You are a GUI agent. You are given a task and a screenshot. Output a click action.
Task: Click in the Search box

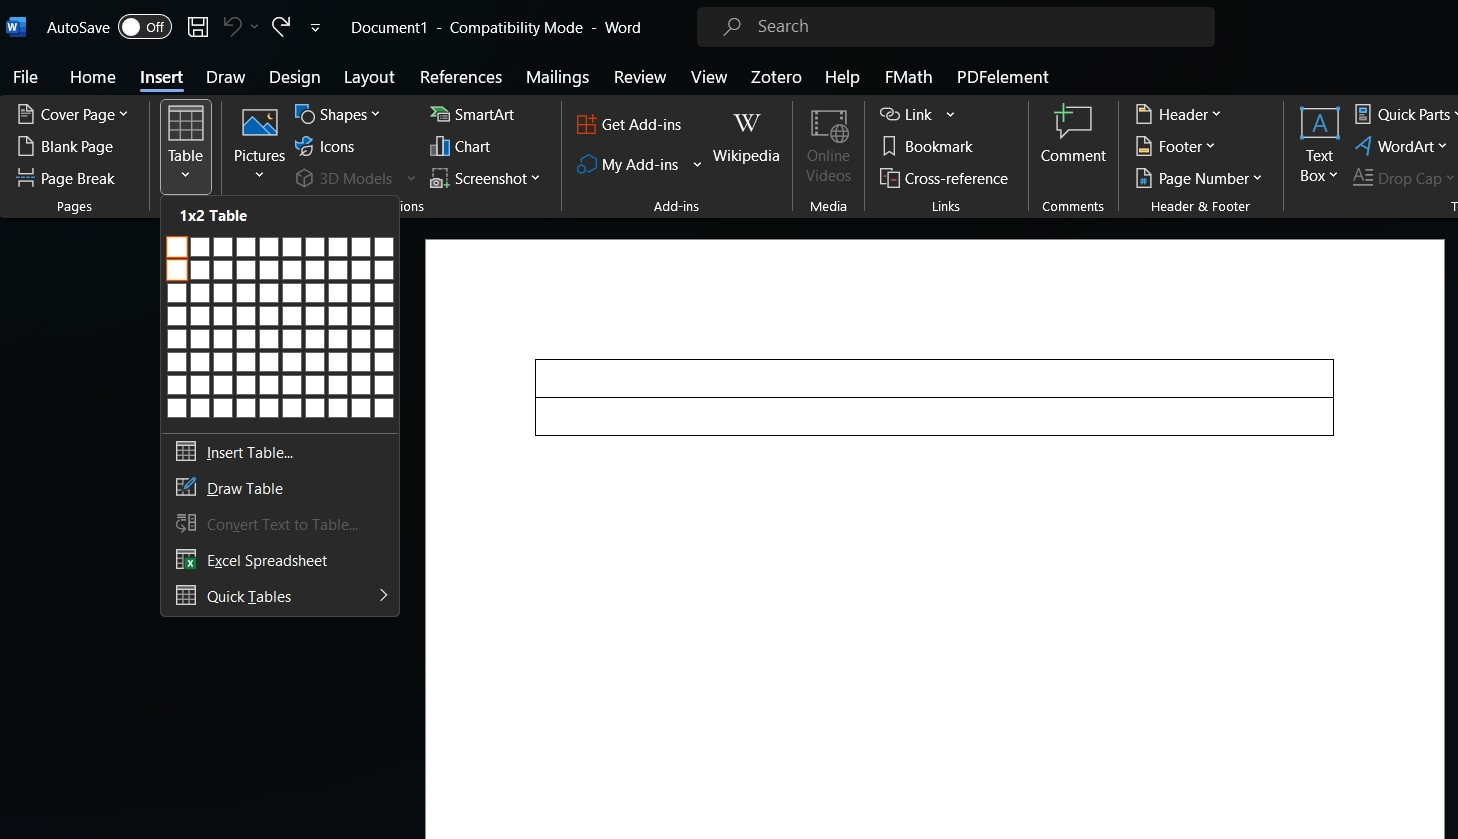955,27
